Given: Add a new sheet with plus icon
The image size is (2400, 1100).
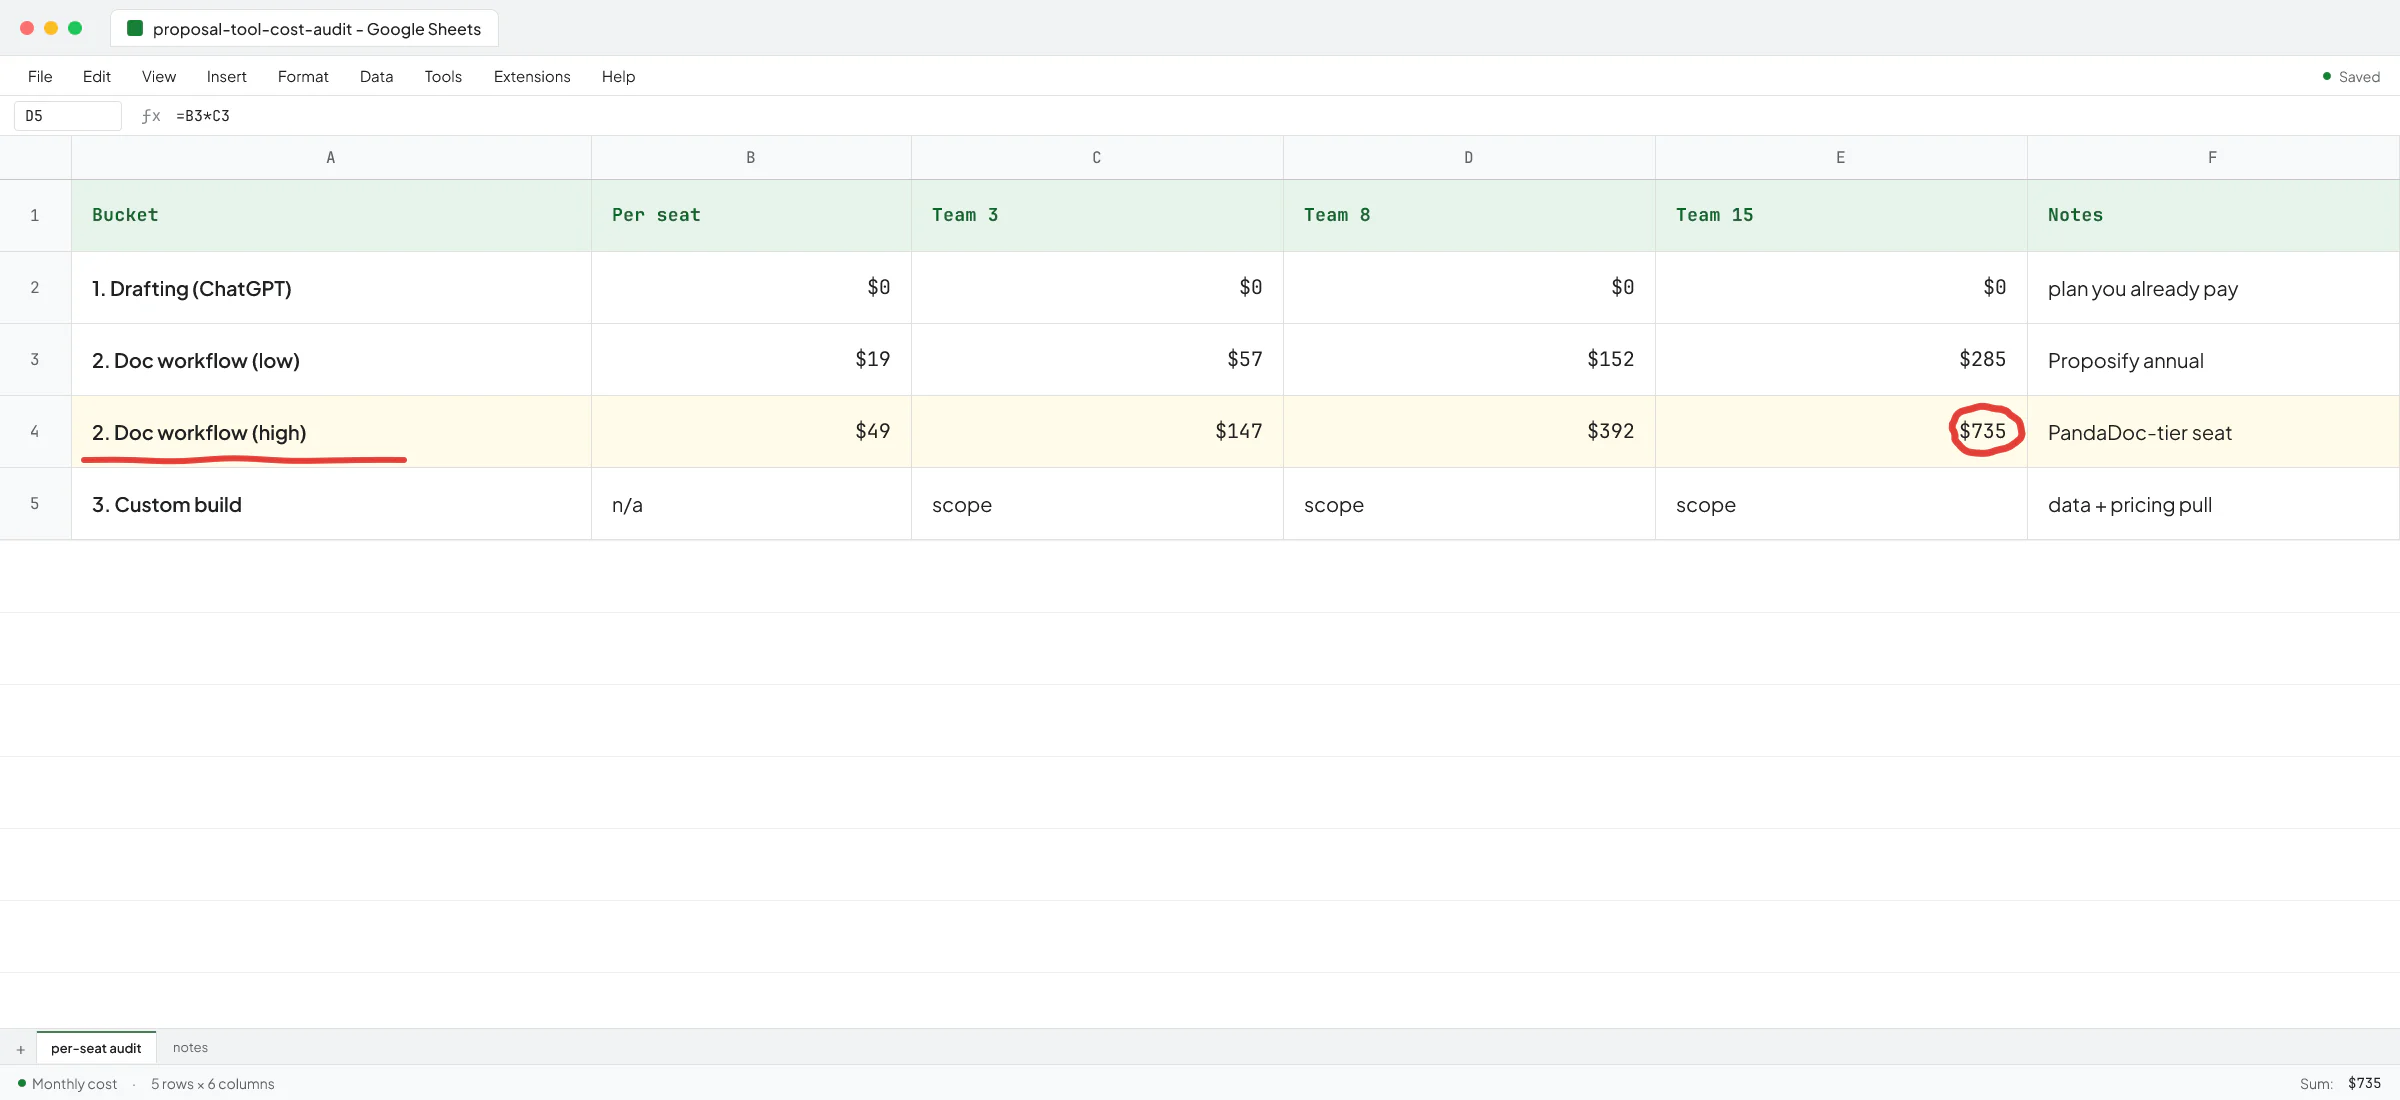Looking at the screenshot, I should point(20,1049).
